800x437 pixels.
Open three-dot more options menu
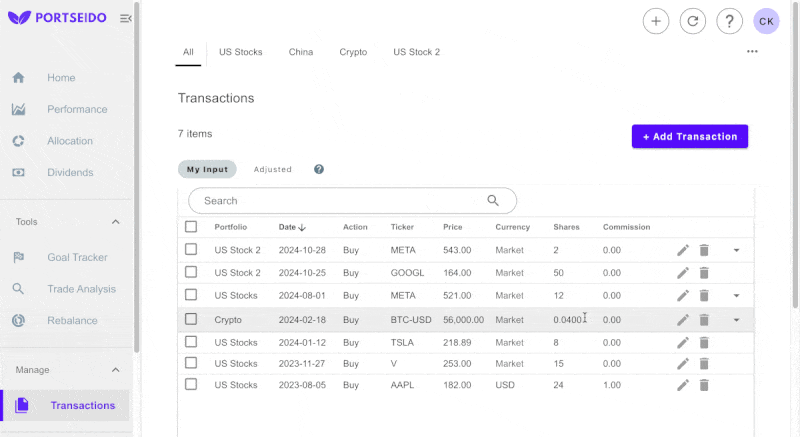click(x=752, y=52)
